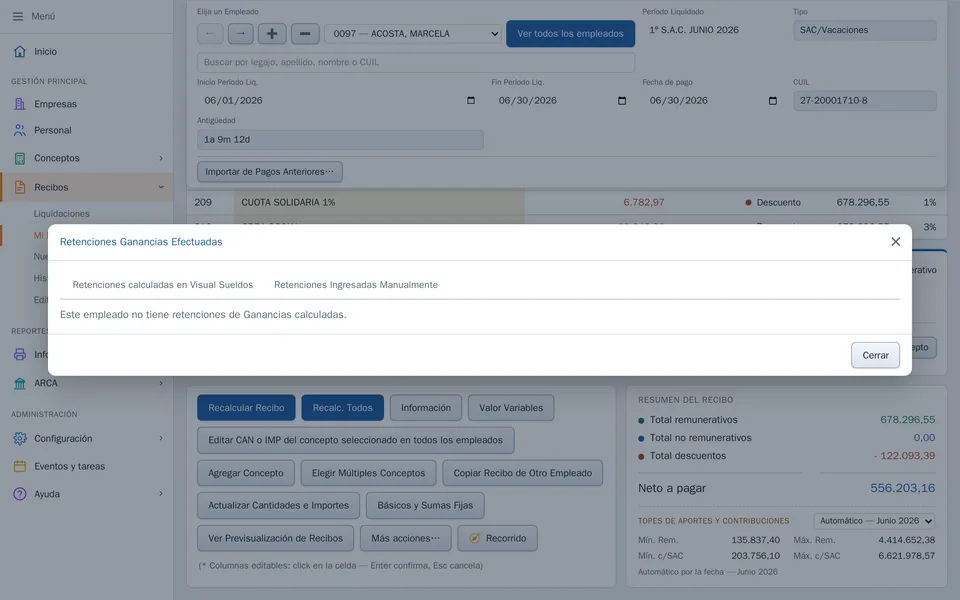Click the Ayuda question mark icon

[20, 494]
